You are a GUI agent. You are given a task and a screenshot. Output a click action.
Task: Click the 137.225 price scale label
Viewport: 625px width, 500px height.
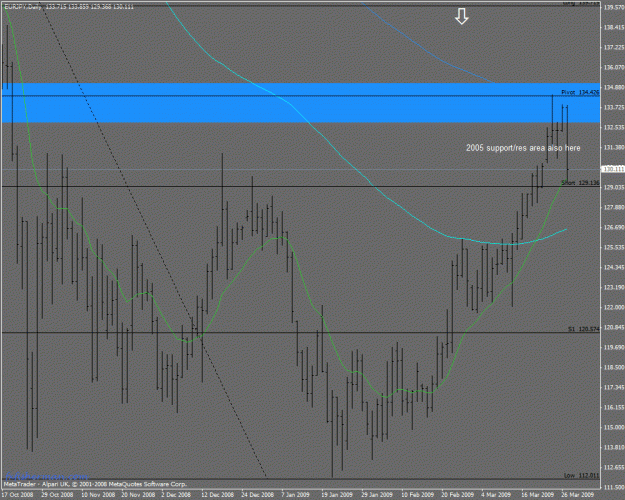(x=614, y=47)
